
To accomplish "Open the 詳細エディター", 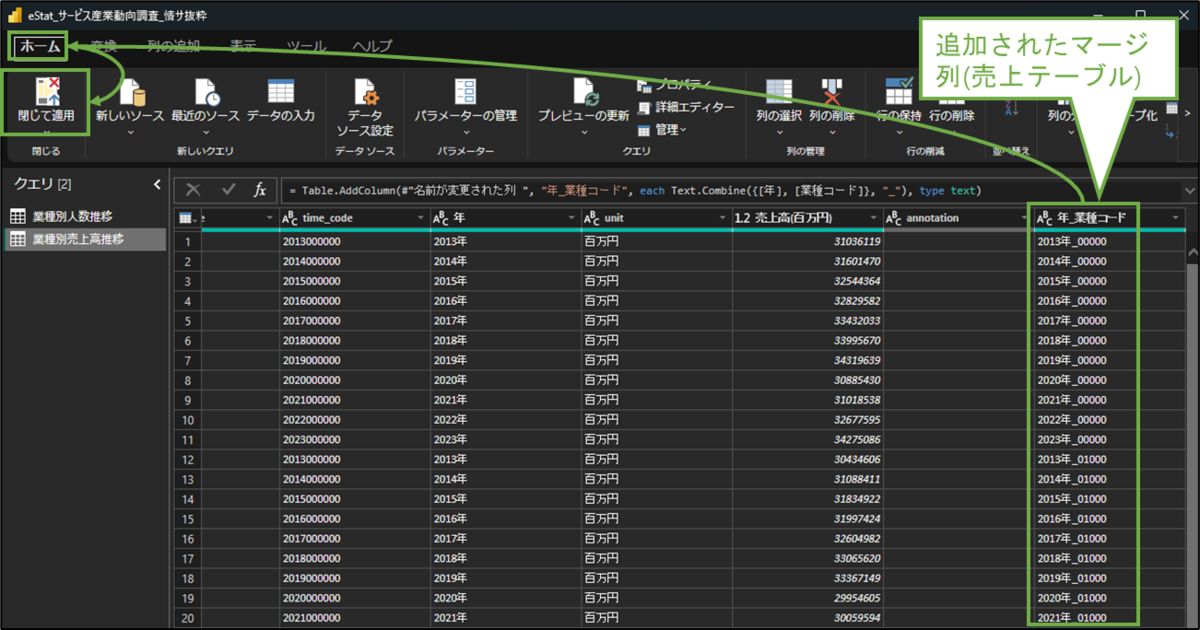I will pyautogui.click(x=685, y=107).
